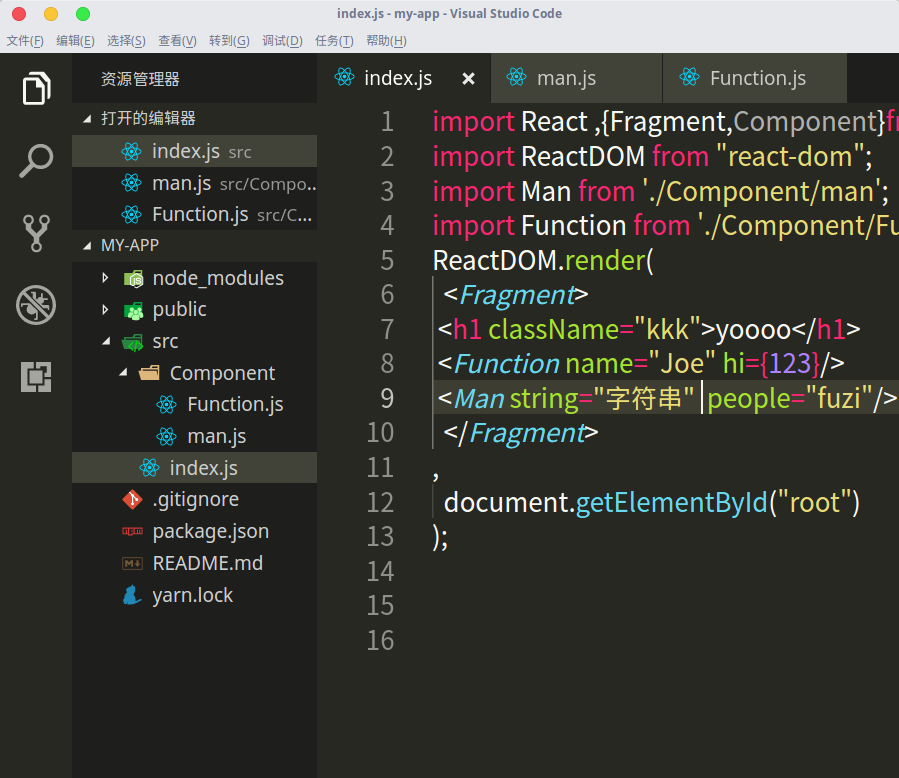Open the 选择(S) menu
The height and width of the screenshot is (778, 899).
coord(126,41)
